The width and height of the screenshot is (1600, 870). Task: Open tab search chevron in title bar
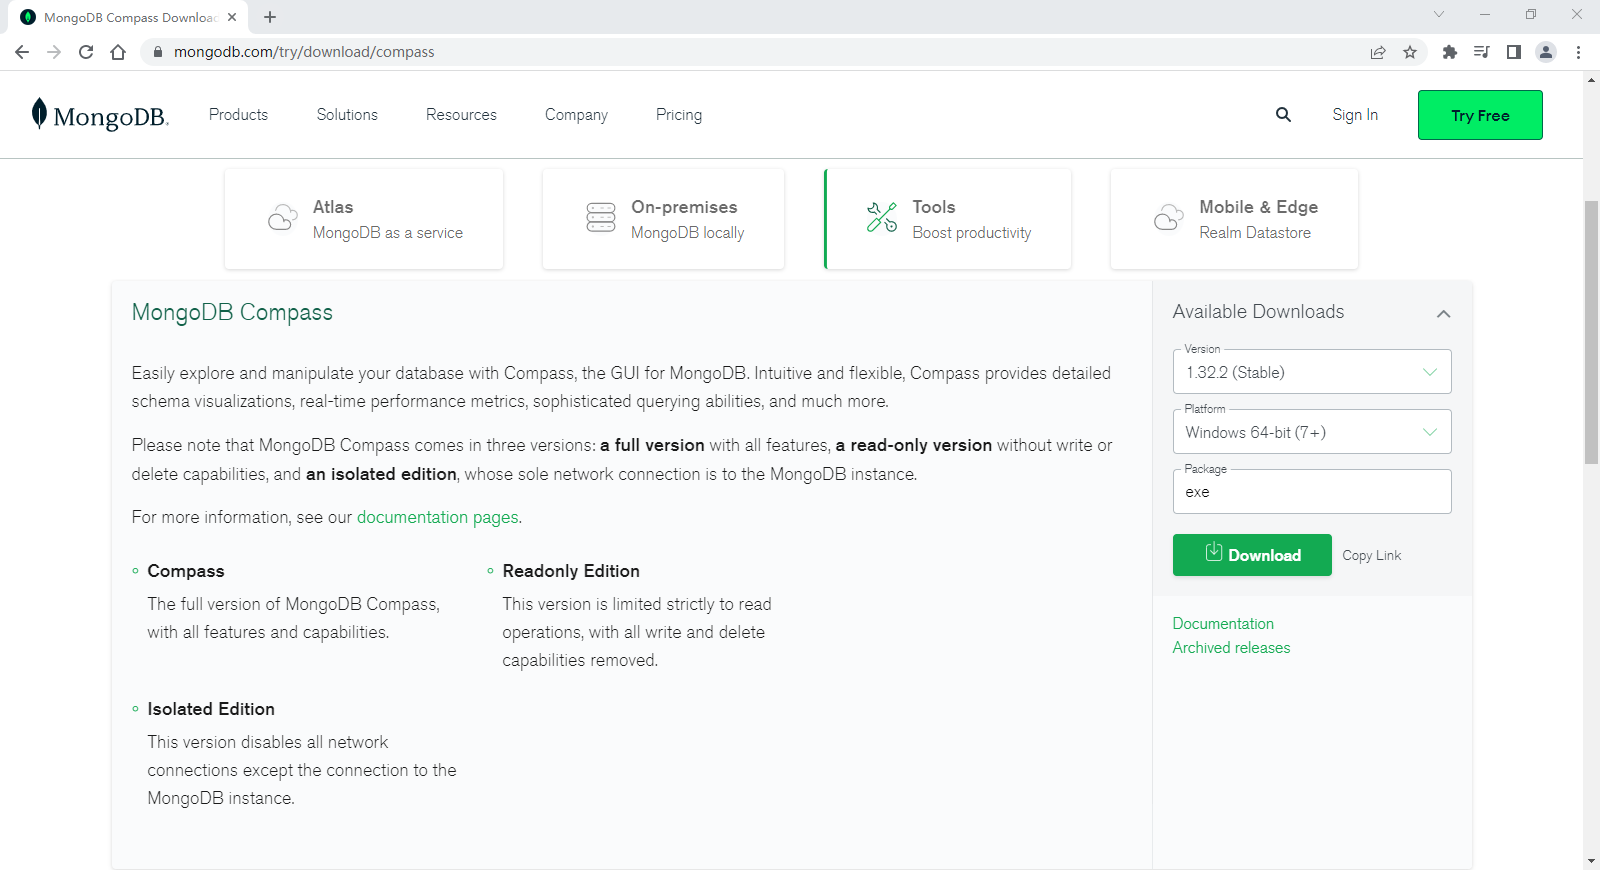coord(1438,14)
